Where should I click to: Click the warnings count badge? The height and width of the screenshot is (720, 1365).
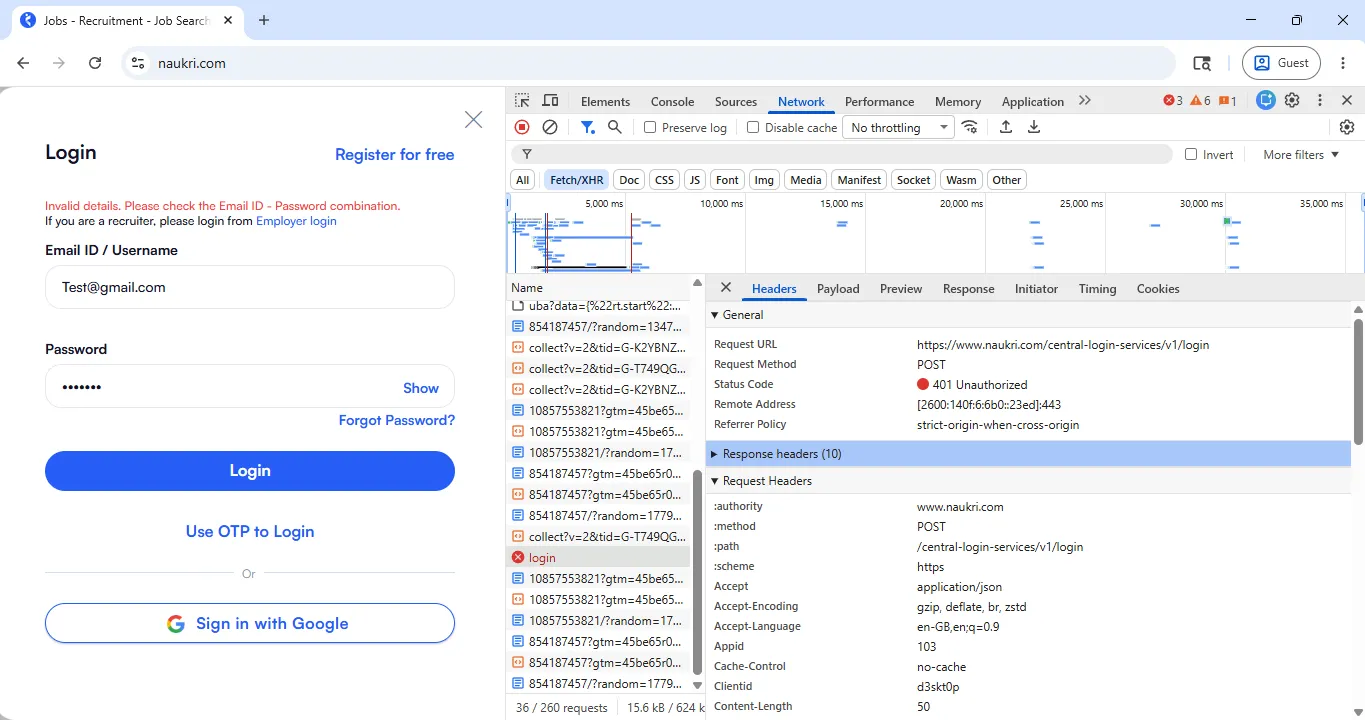point(1200,101)
